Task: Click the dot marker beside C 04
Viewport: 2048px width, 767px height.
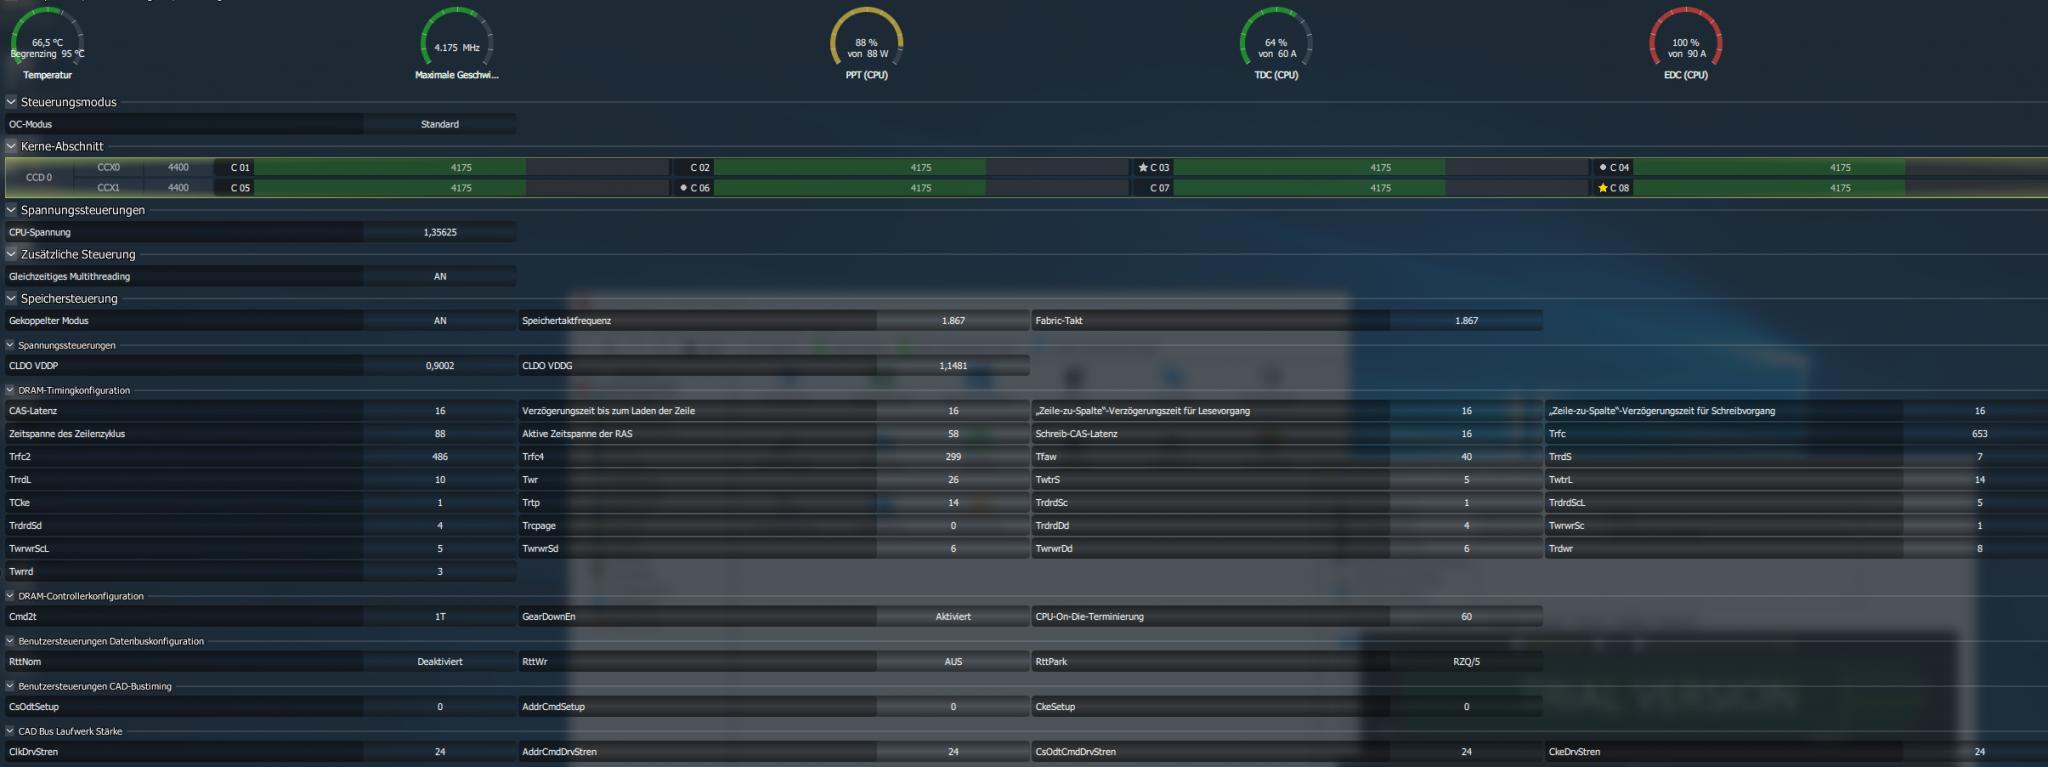Action: pyautogui.click(x=1603, y=168)
